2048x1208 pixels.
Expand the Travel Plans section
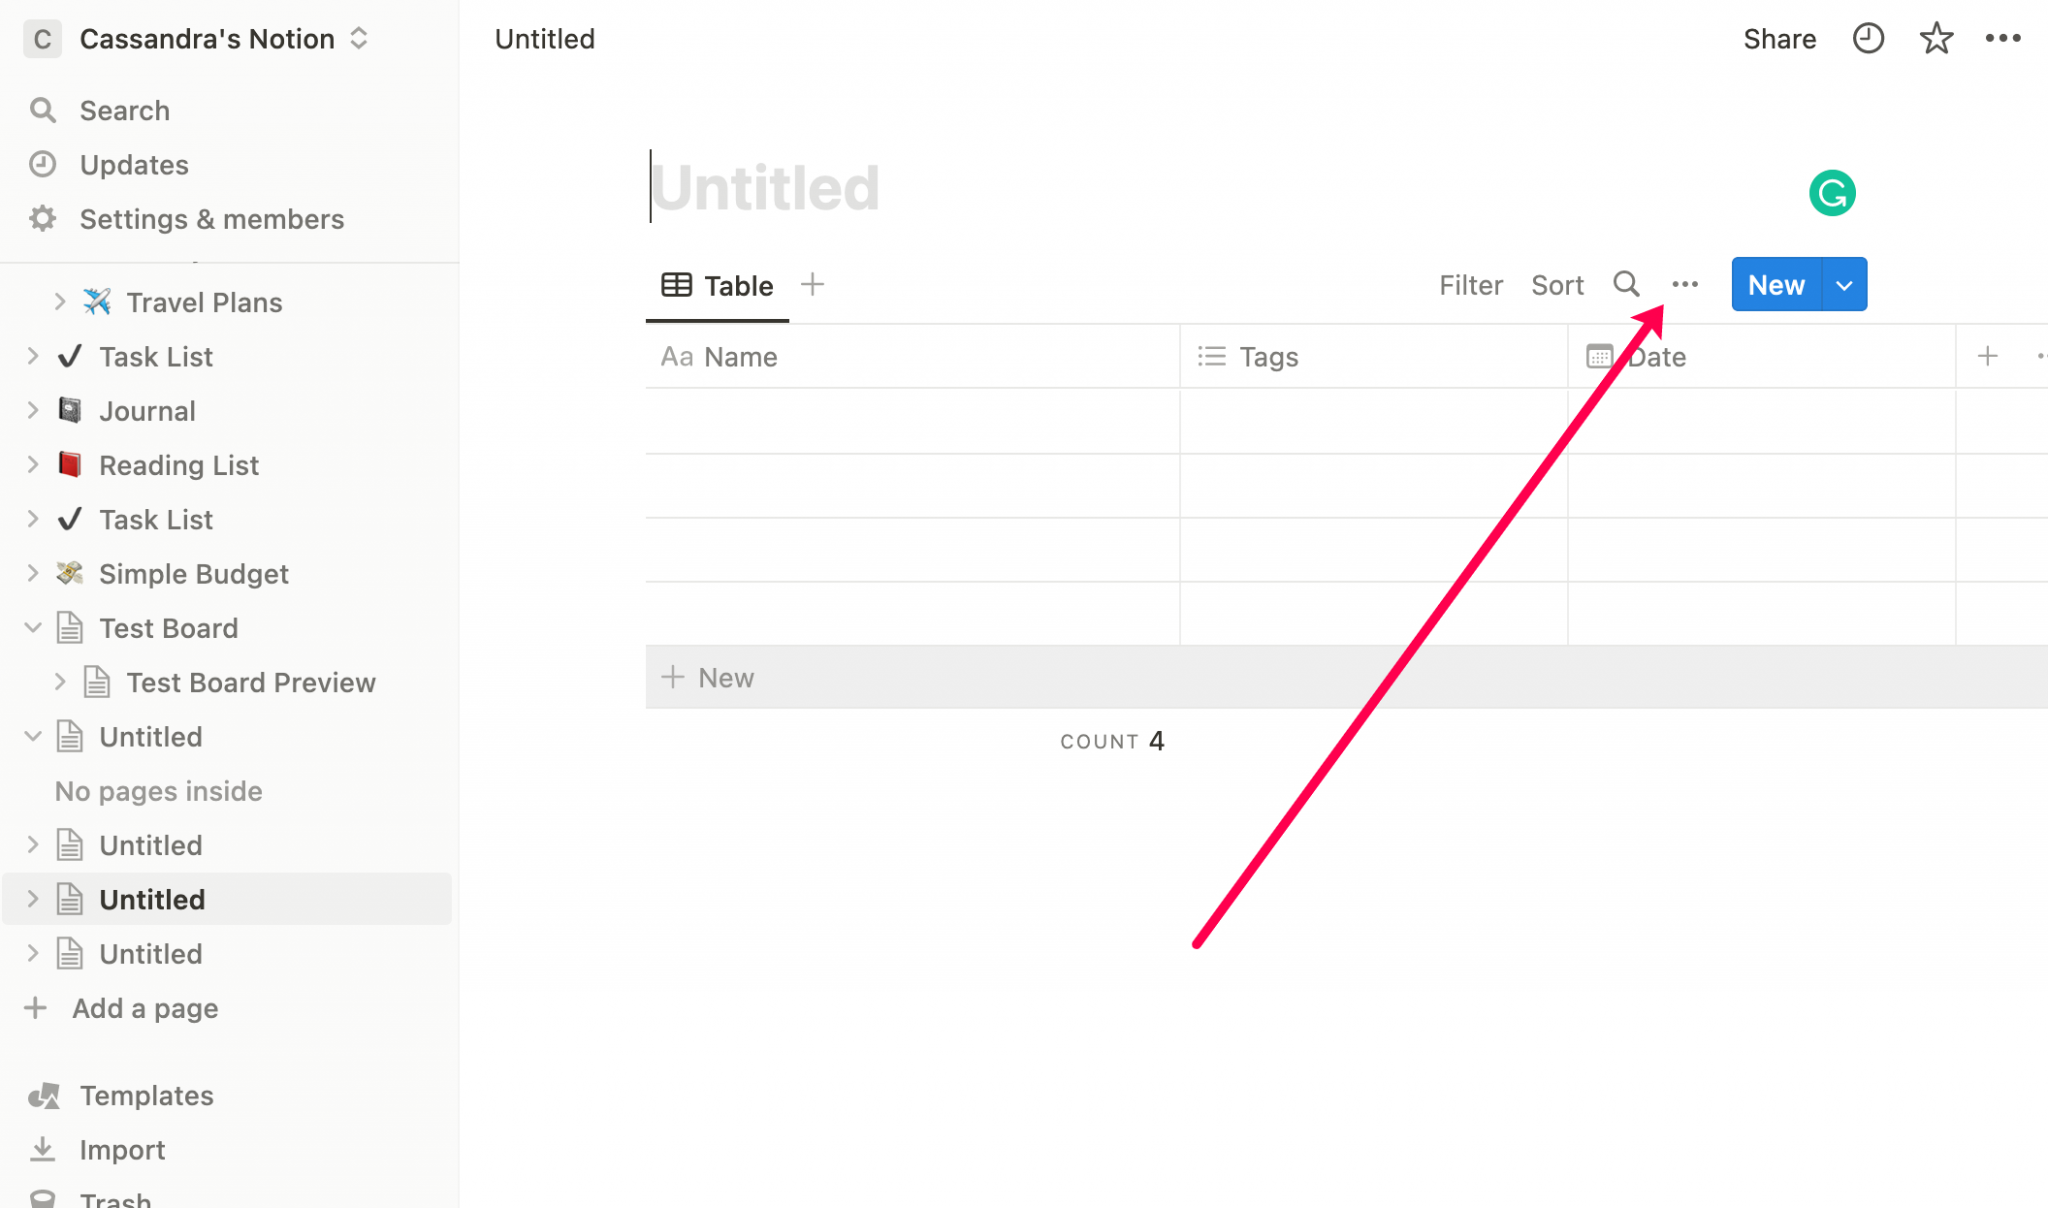click(60, 301)
